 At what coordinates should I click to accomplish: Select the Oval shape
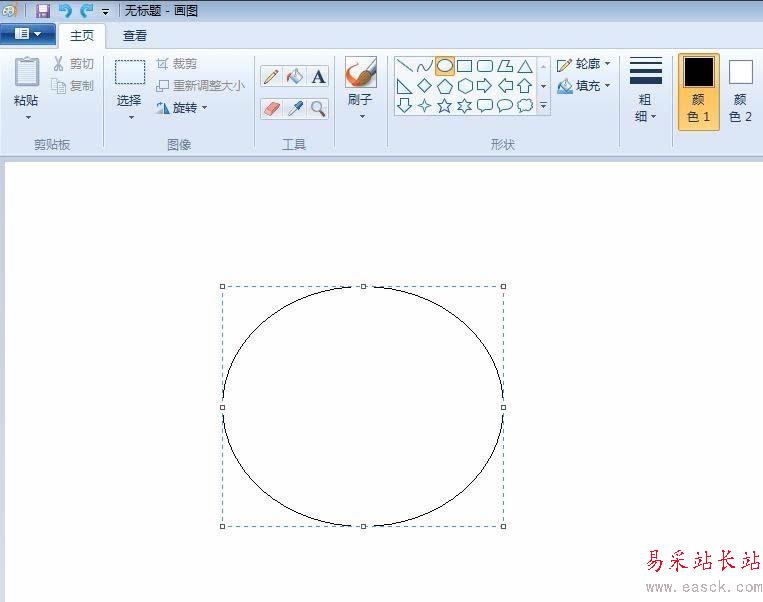pyautogui.click(x=445, y=66)
